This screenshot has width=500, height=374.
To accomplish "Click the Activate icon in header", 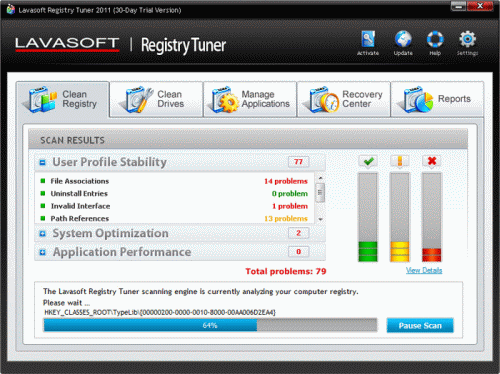I will click(368, 40).
